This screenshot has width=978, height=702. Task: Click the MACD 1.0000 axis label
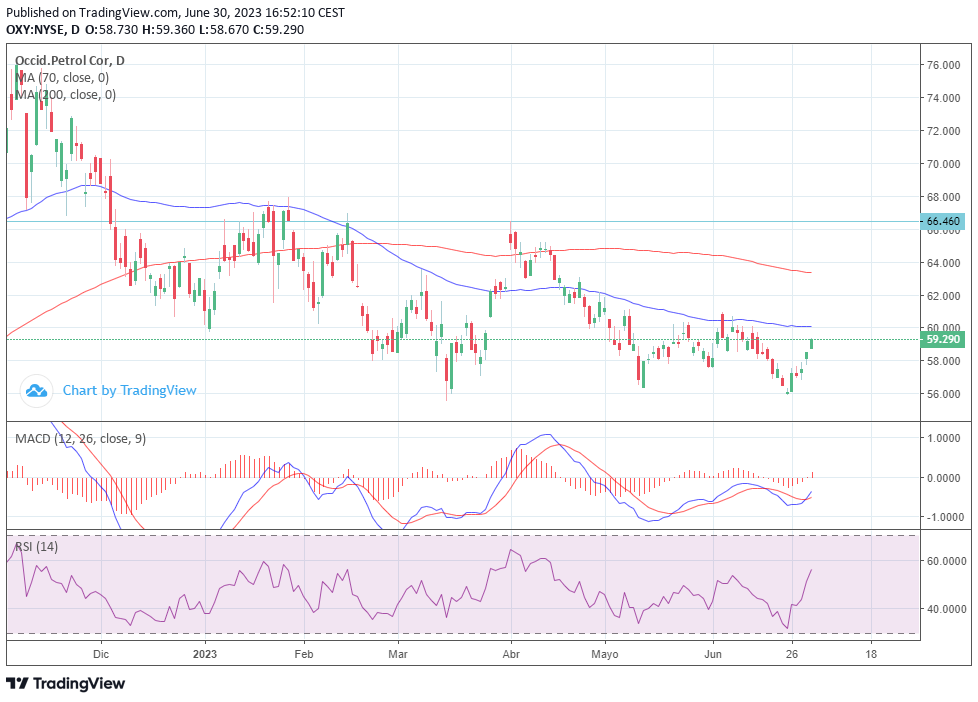tap(943, 438)
